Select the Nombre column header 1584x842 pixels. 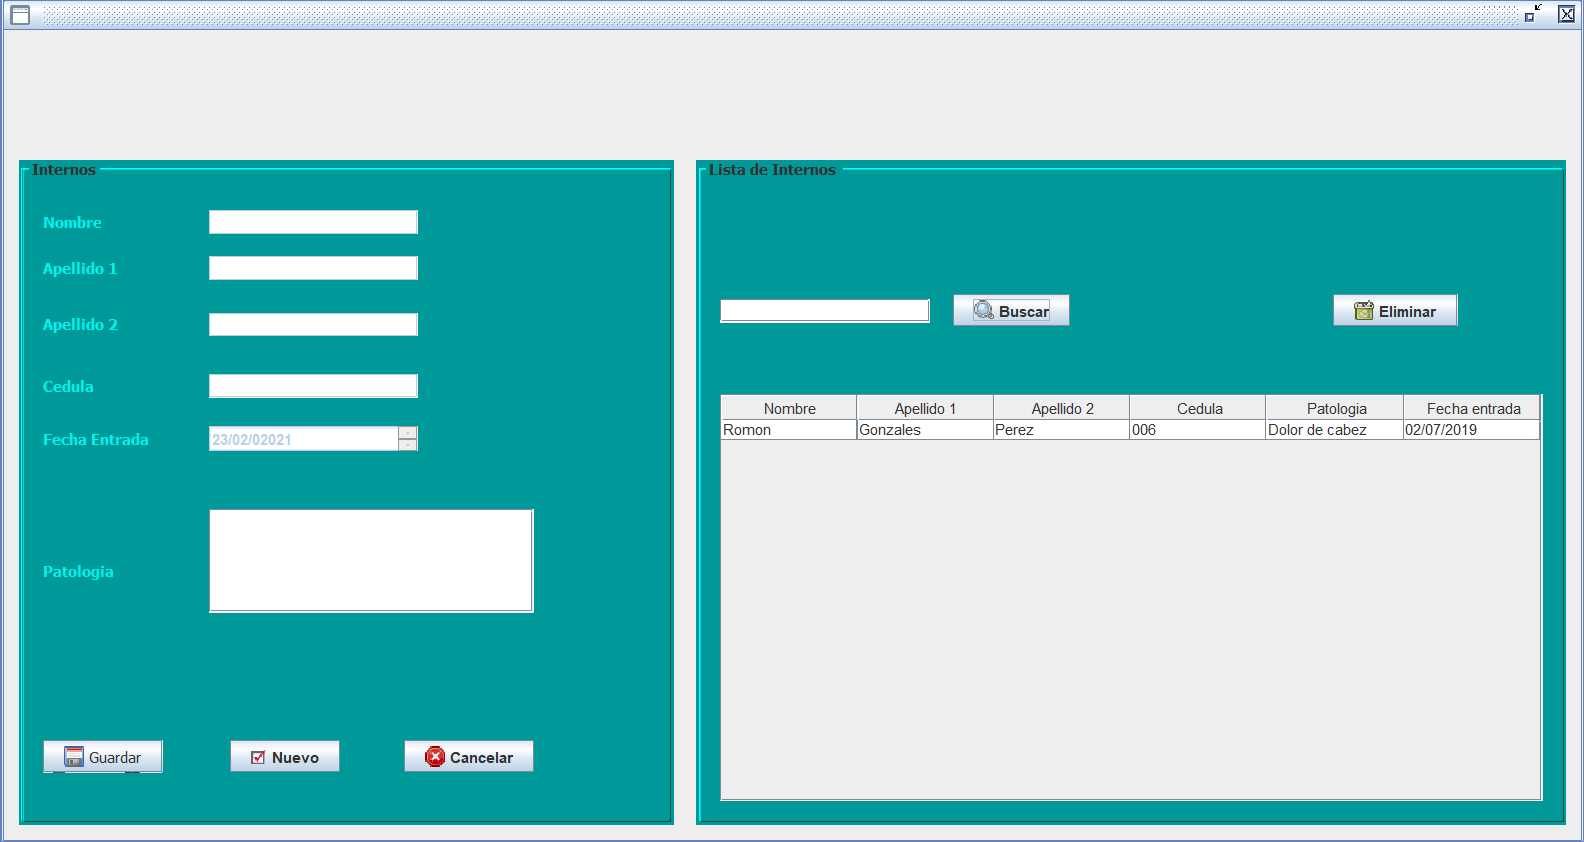(x=789, y=408)
